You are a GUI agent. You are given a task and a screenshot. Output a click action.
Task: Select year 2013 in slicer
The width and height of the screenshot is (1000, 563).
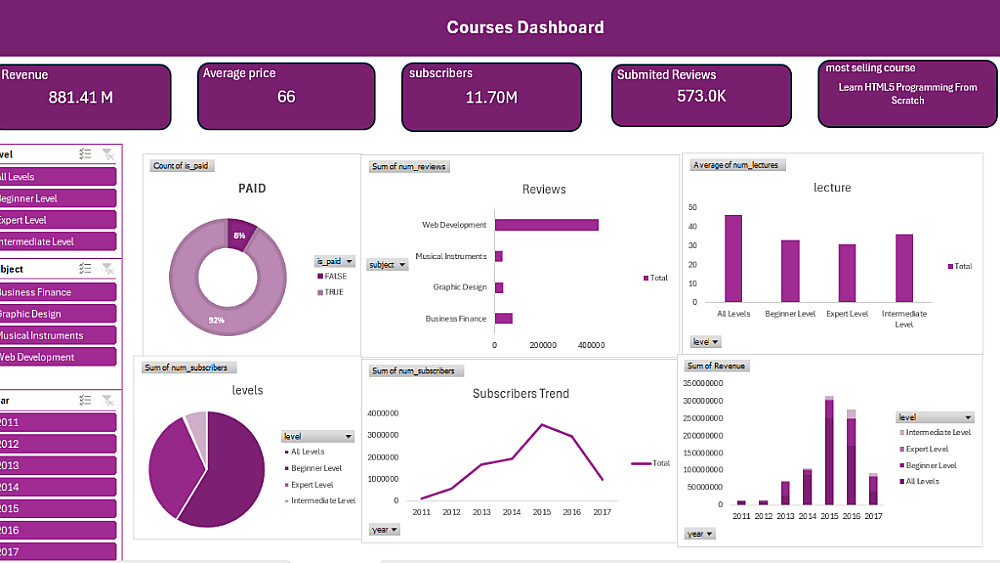[x=57, y=465]
